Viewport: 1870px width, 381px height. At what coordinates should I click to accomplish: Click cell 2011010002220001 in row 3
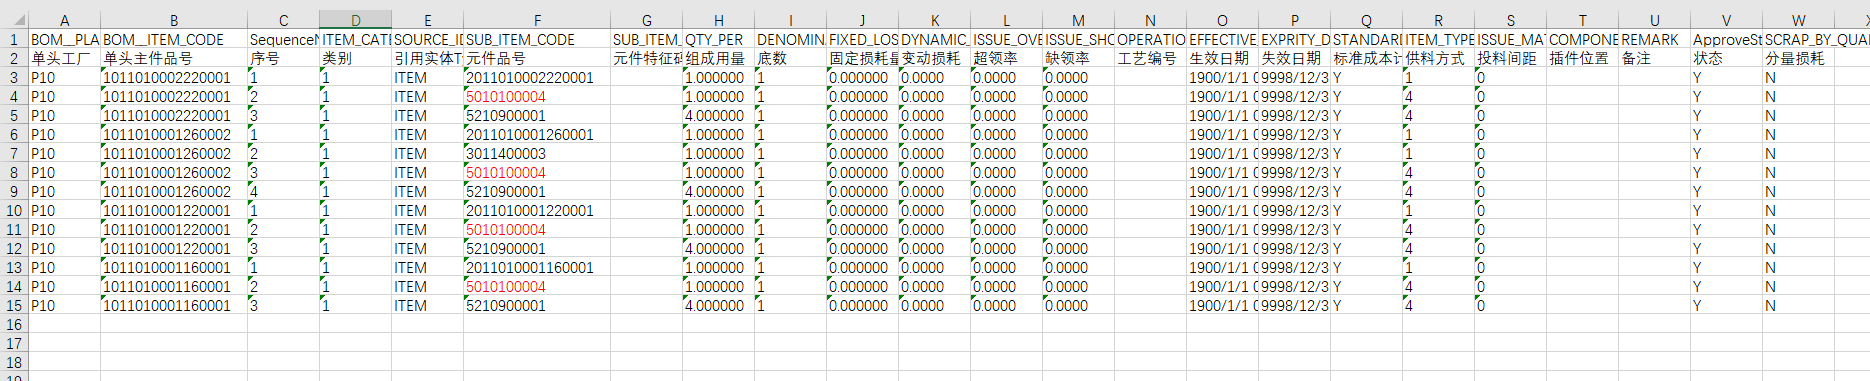click(x=537, y=77)
